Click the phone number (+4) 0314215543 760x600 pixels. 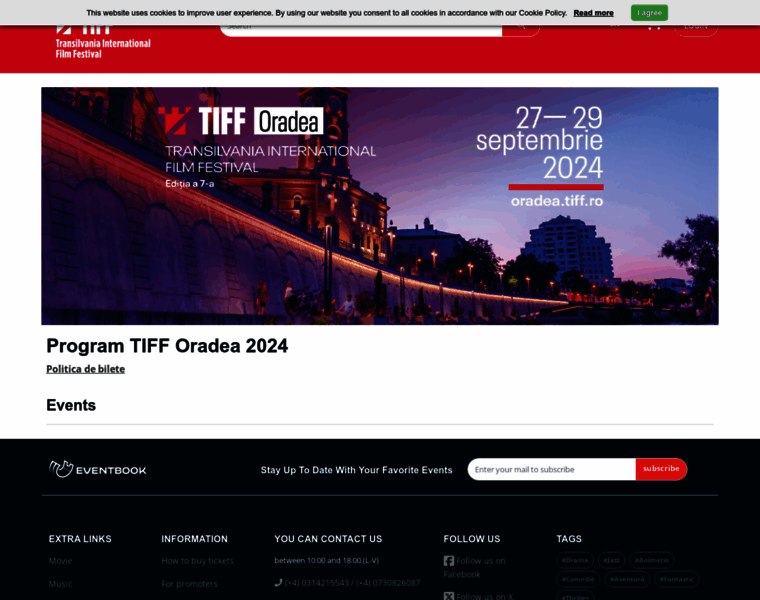317,583
